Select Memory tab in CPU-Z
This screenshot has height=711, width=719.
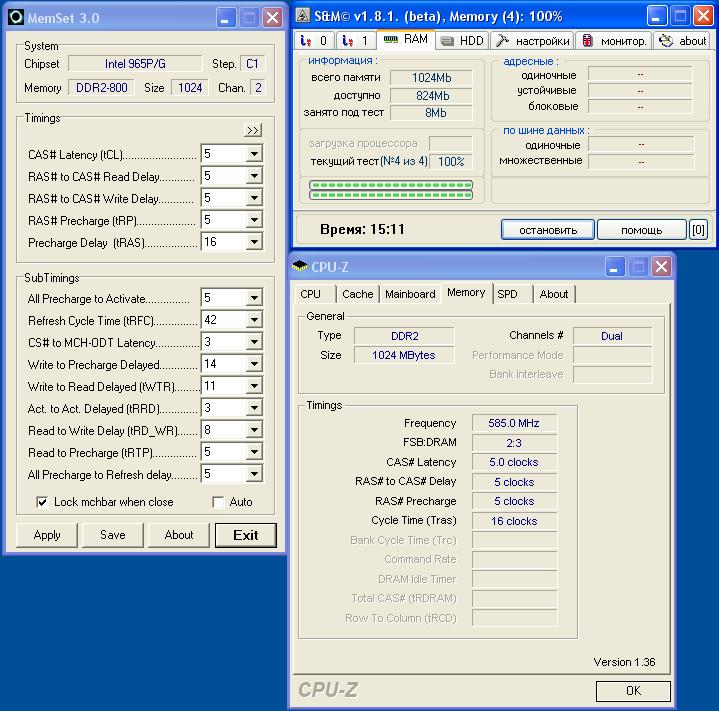point(466,292)
